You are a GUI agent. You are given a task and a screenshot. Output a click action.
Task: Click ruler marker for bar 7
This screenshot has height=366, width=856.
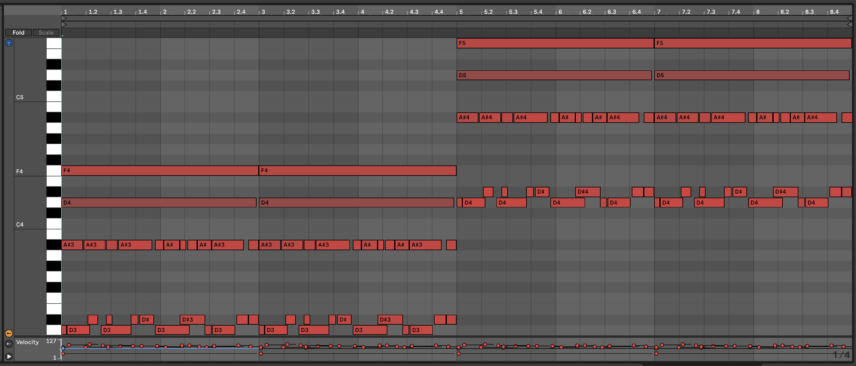pyautogui.click(x=658, y=11)
